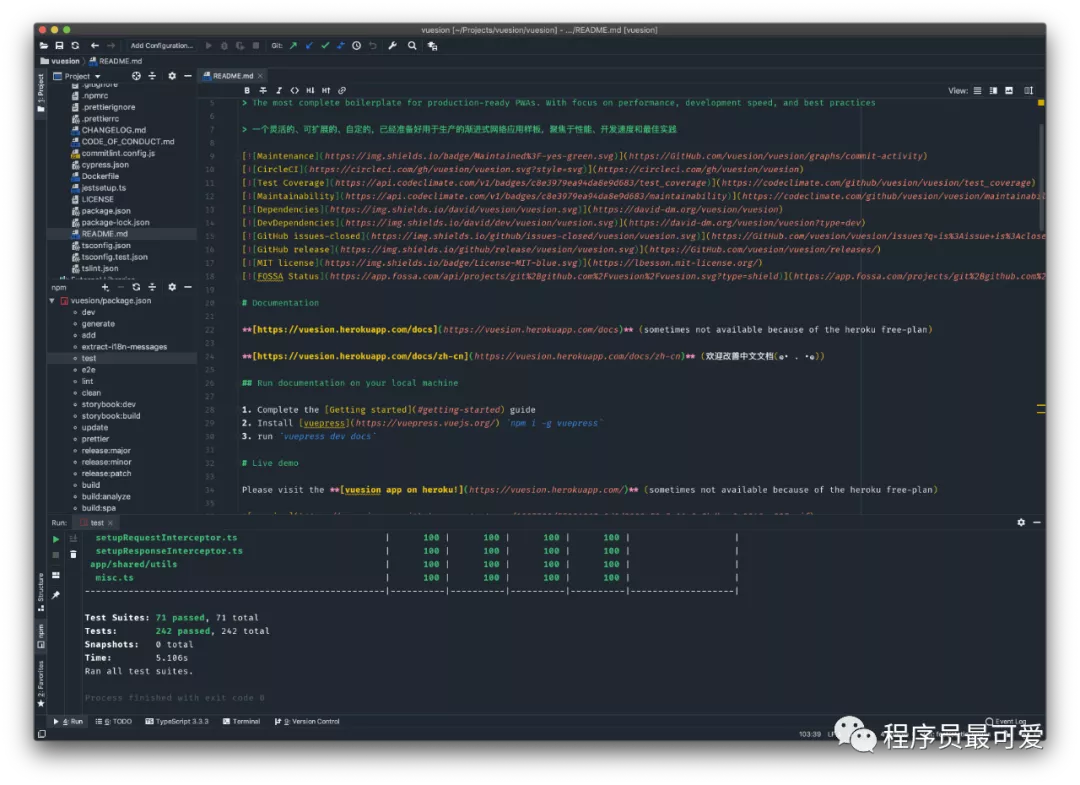Open the Favorites side tool window
The image size is (1080, 785).
[x=41, y=684]
